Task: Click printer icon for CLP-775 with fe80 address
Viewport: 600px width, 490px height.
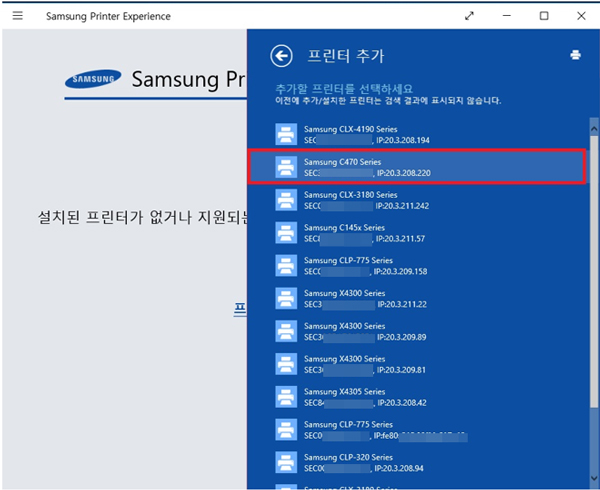Action: click(x=286, y=430)
